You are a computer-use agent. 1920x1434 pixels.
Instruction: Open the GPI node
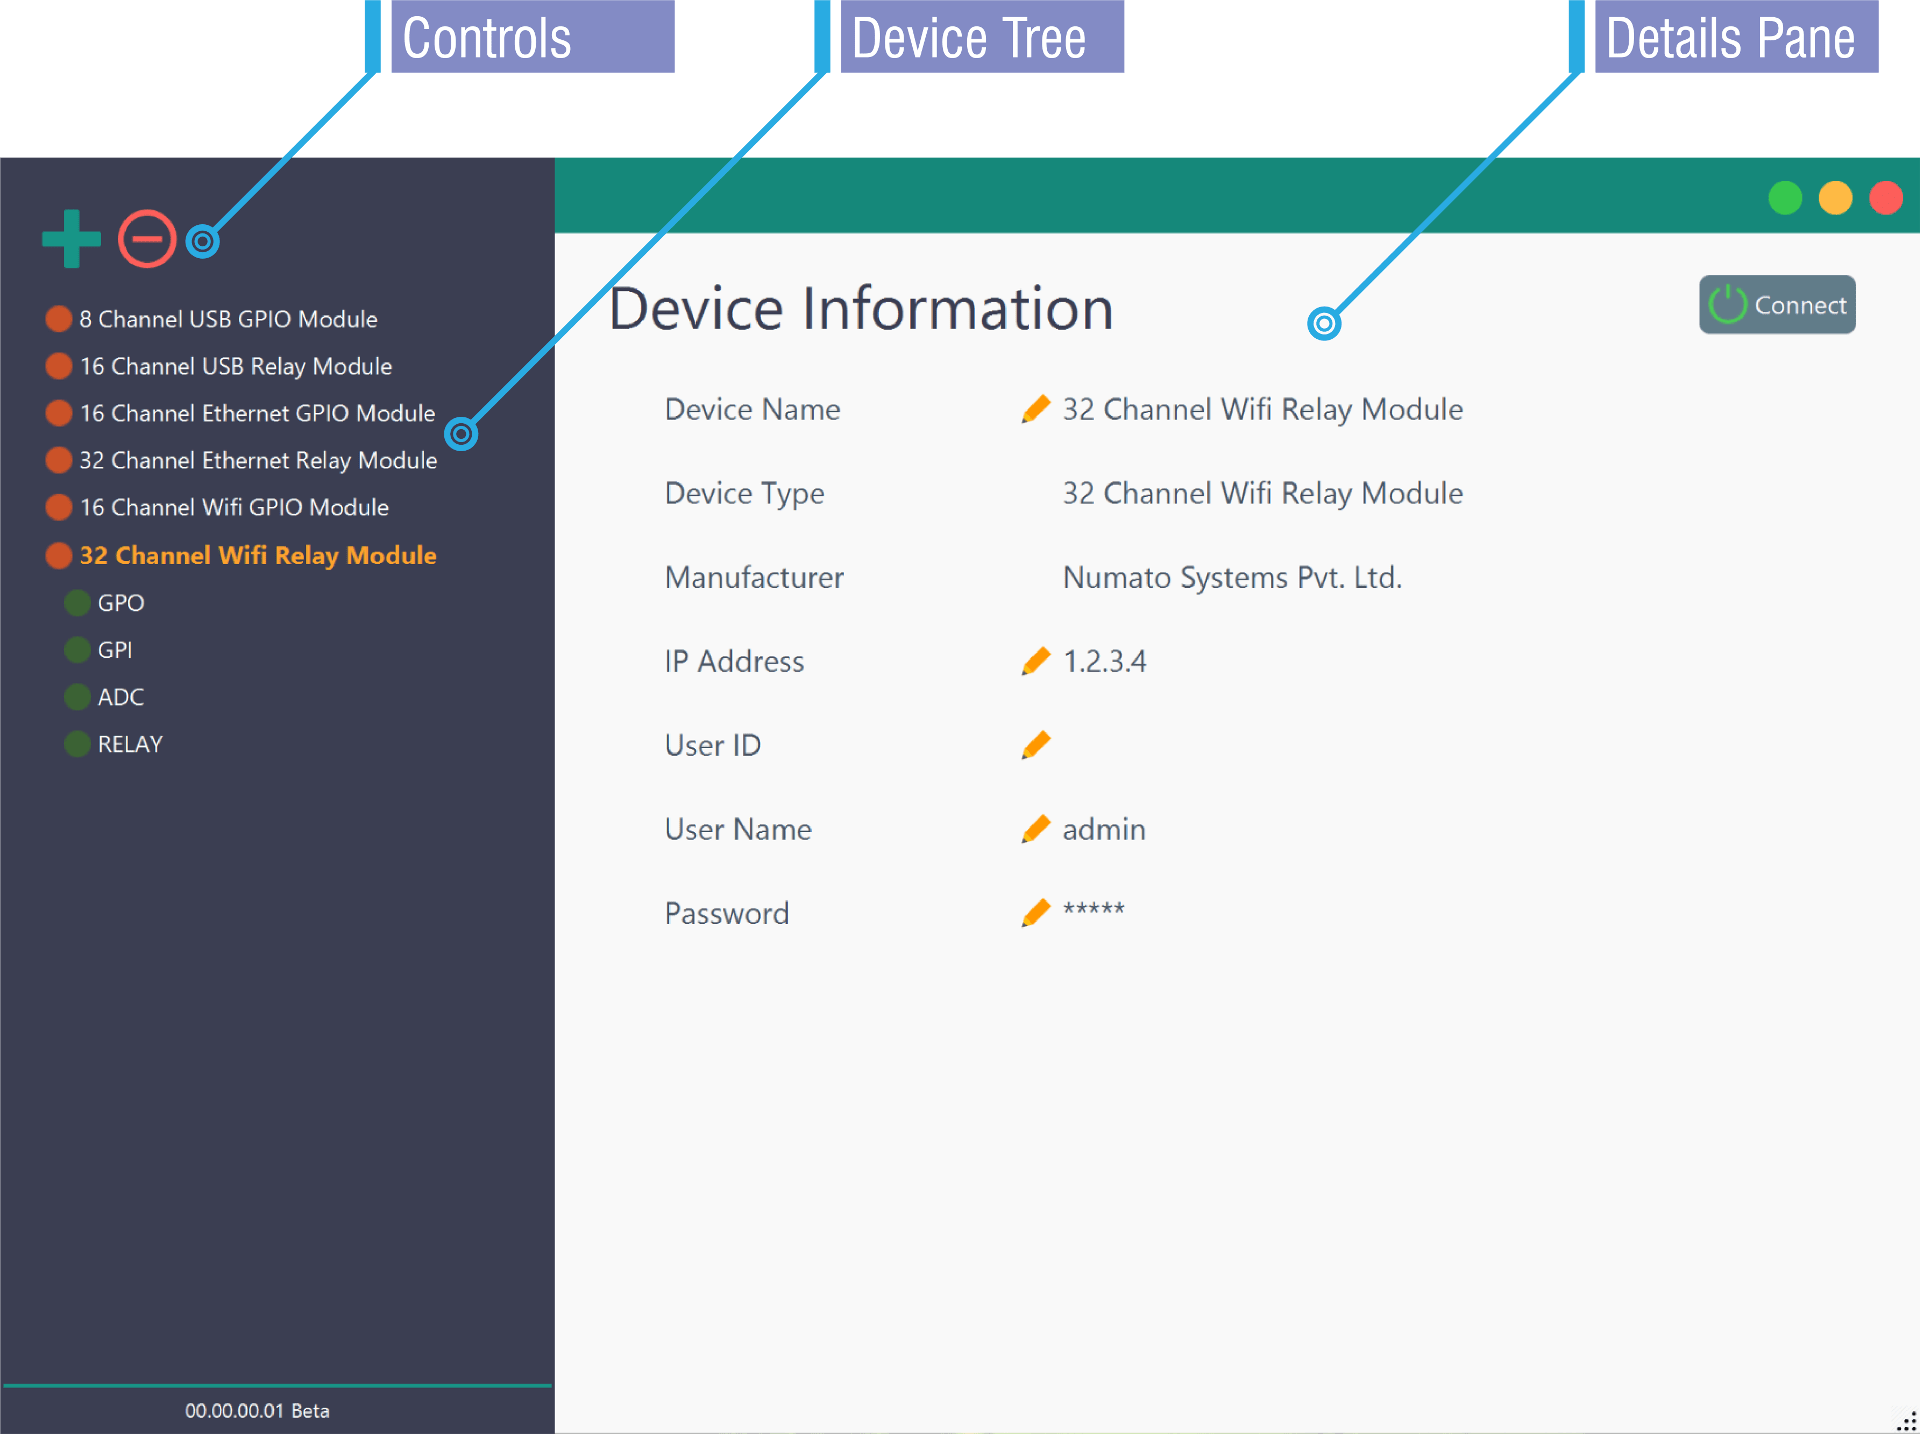(x=115, y=650)
